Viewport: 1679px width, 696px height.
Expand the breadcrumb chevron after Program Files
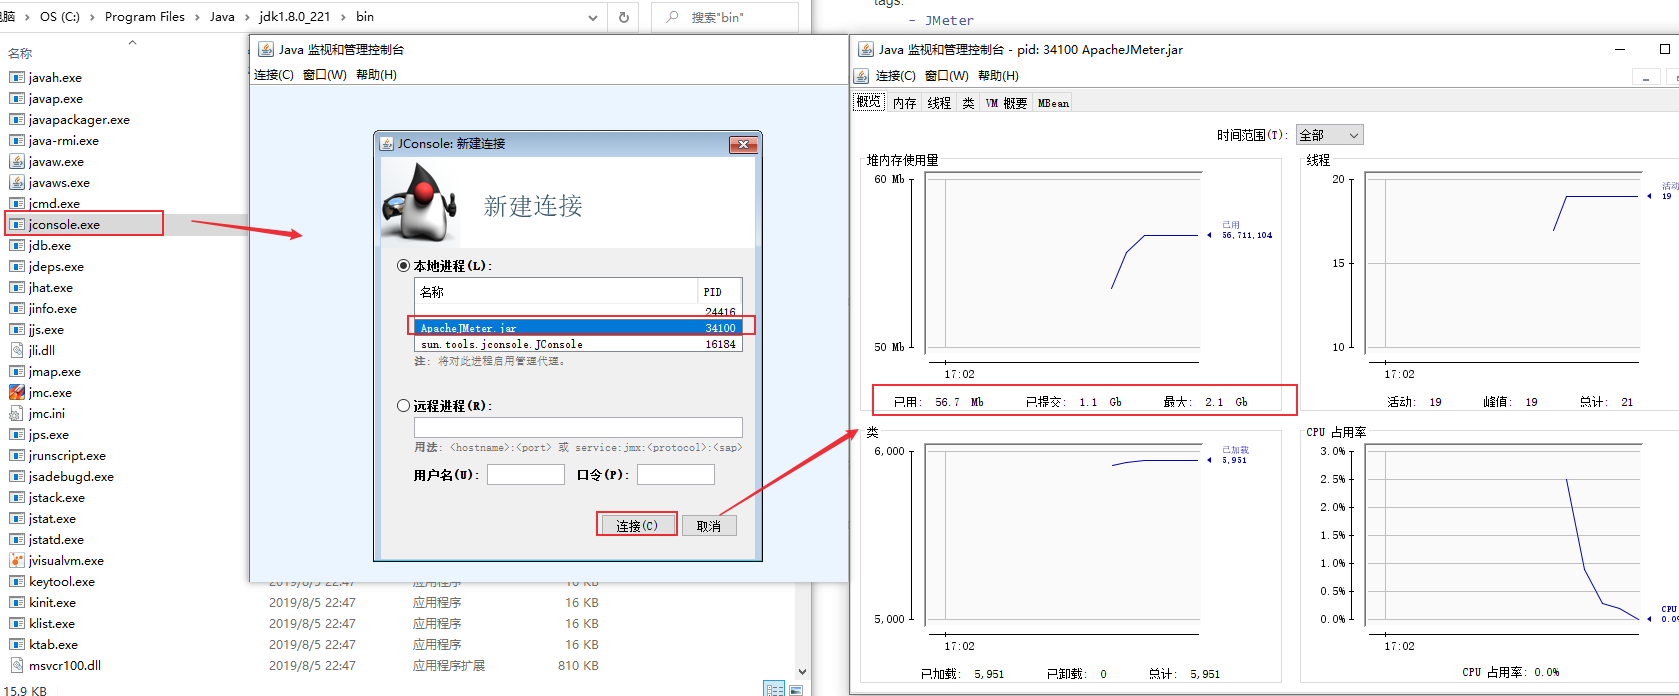point(197,17)
